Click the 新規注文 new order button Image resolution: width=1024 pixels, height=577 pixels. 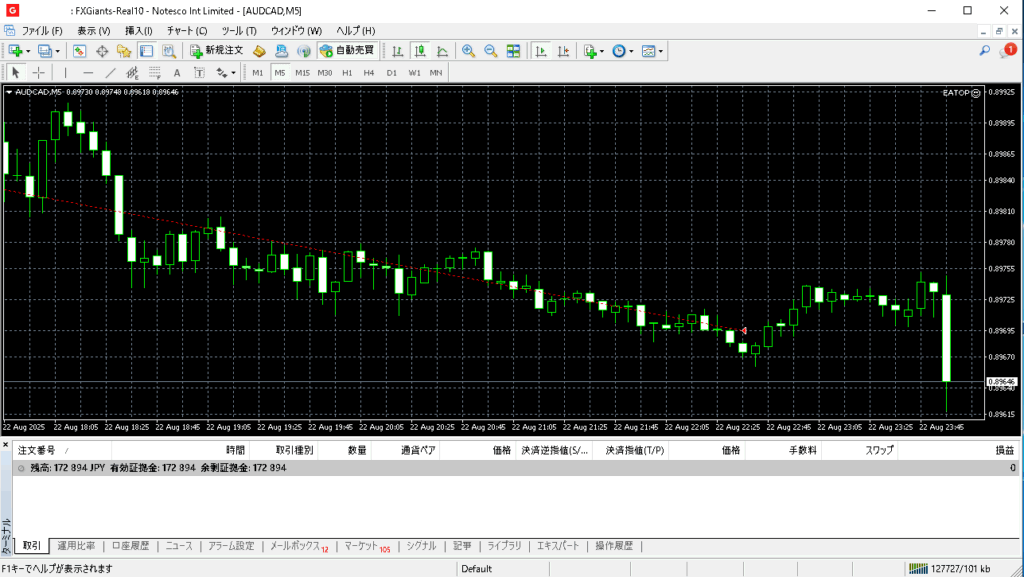[x=216, y=51]
